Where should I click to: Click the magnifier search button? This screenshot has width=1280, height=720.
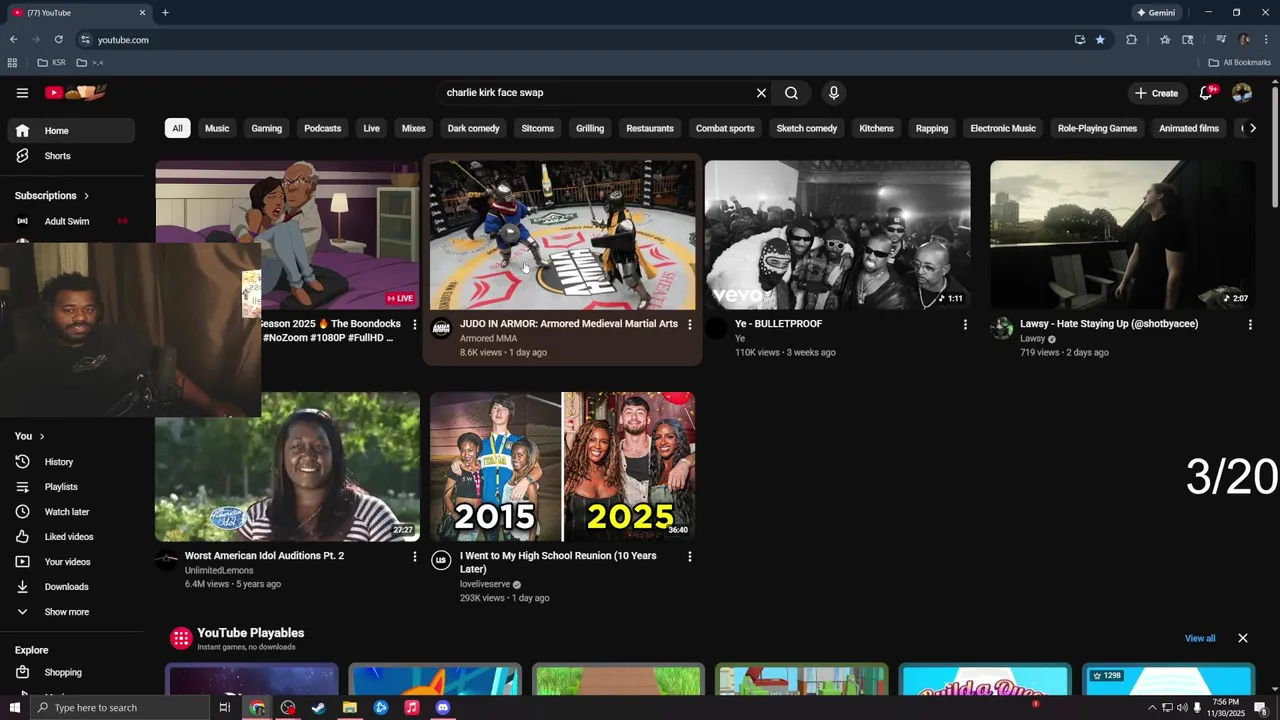791,93
